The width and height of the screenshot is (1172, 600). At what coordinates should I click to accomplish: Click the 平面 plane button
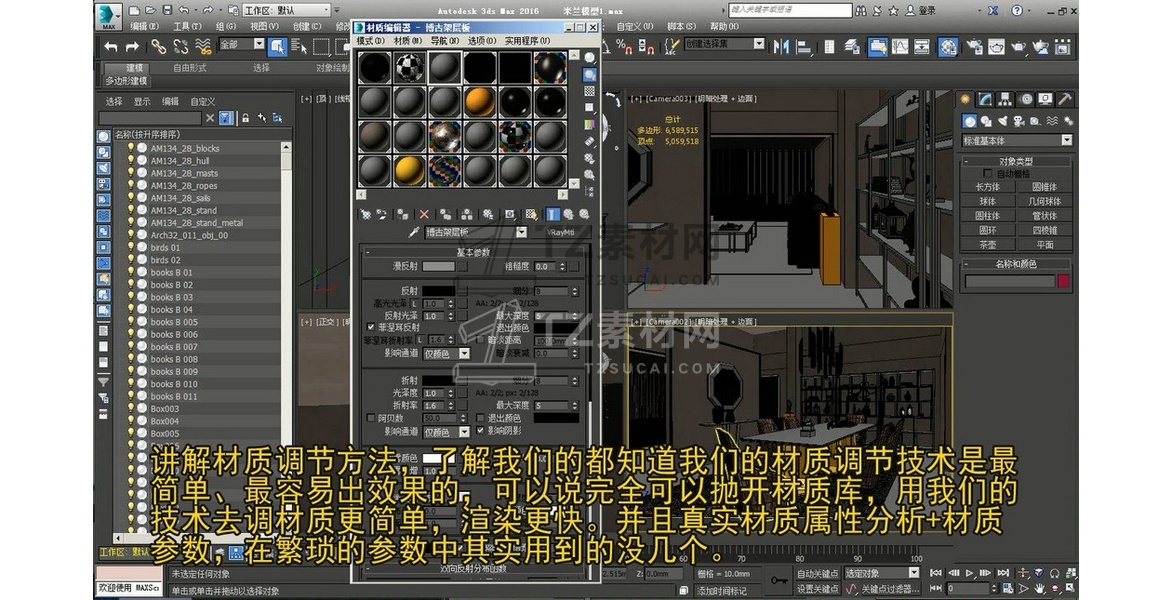[x=1044, y=244]
